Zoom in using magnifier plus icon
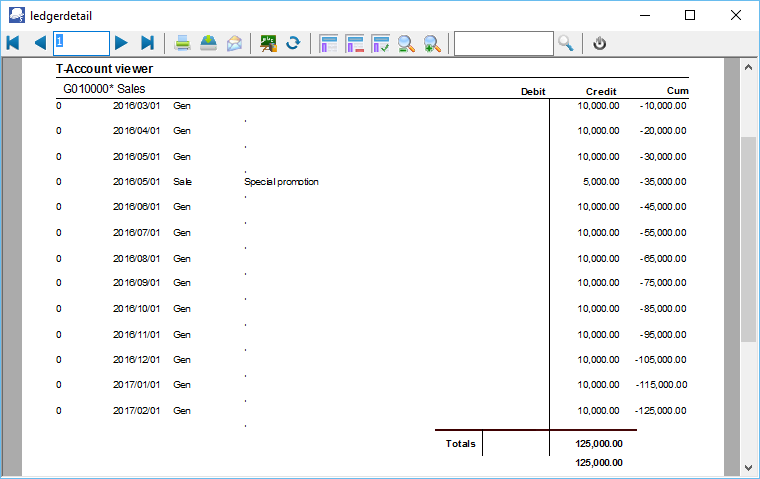 click(x=432, y=43)
